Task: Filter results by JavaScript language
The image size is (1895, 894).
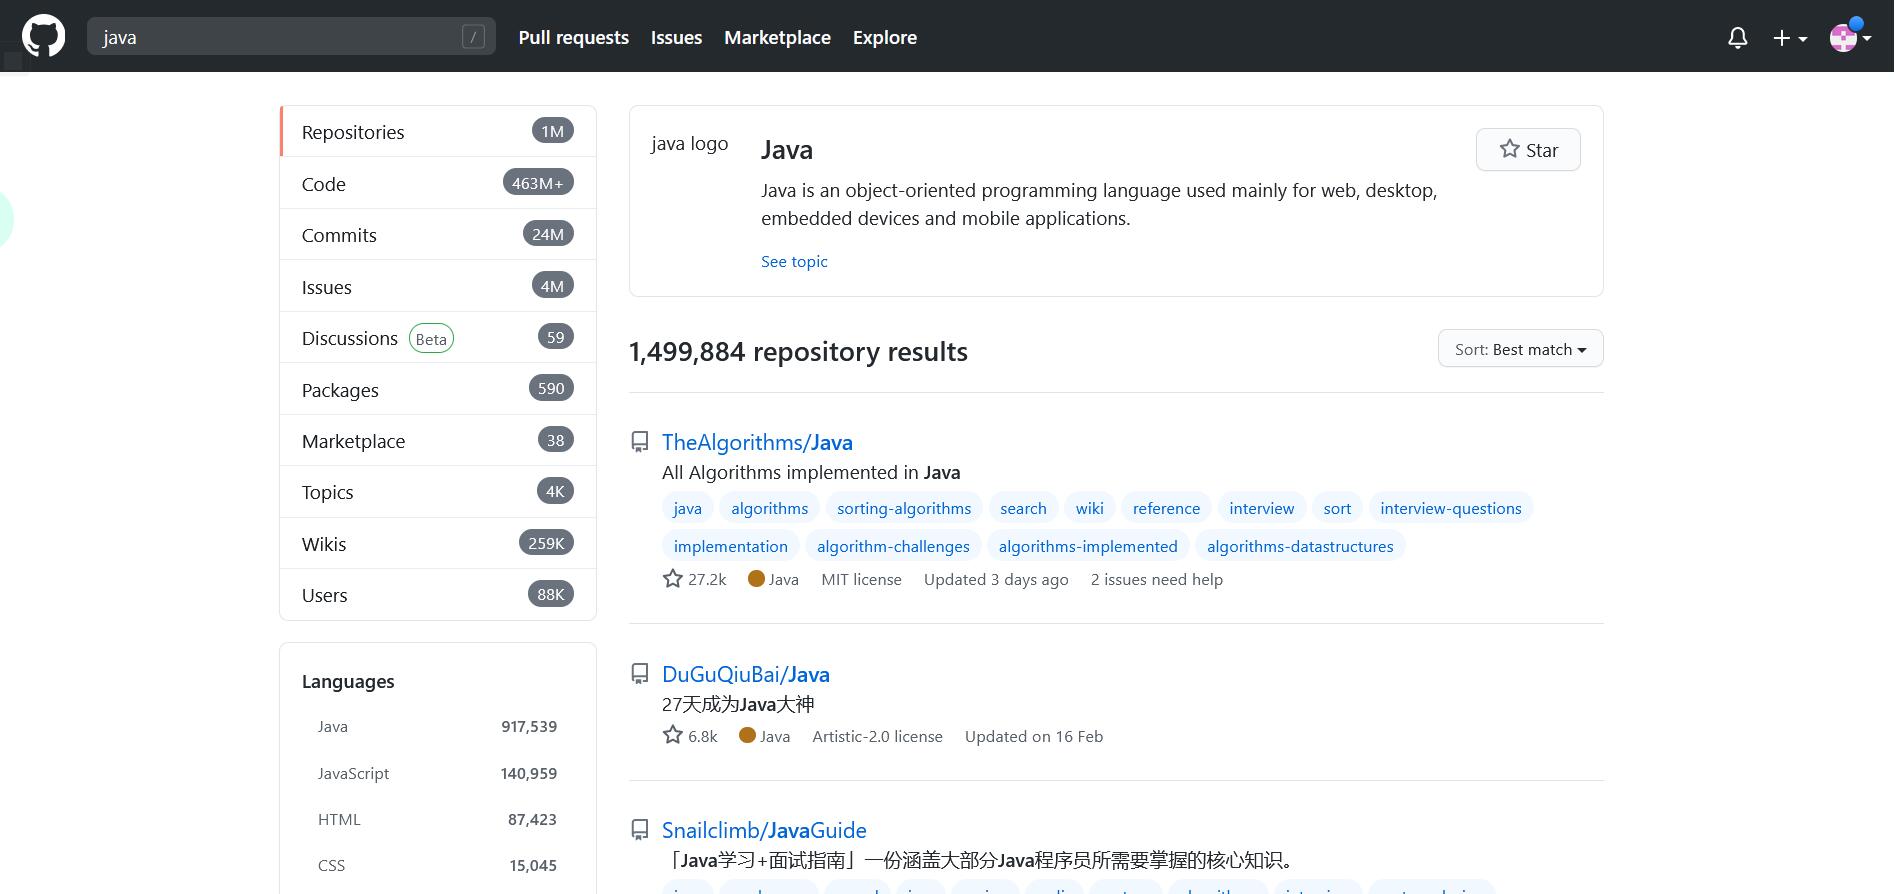Action: pos(437,773)
